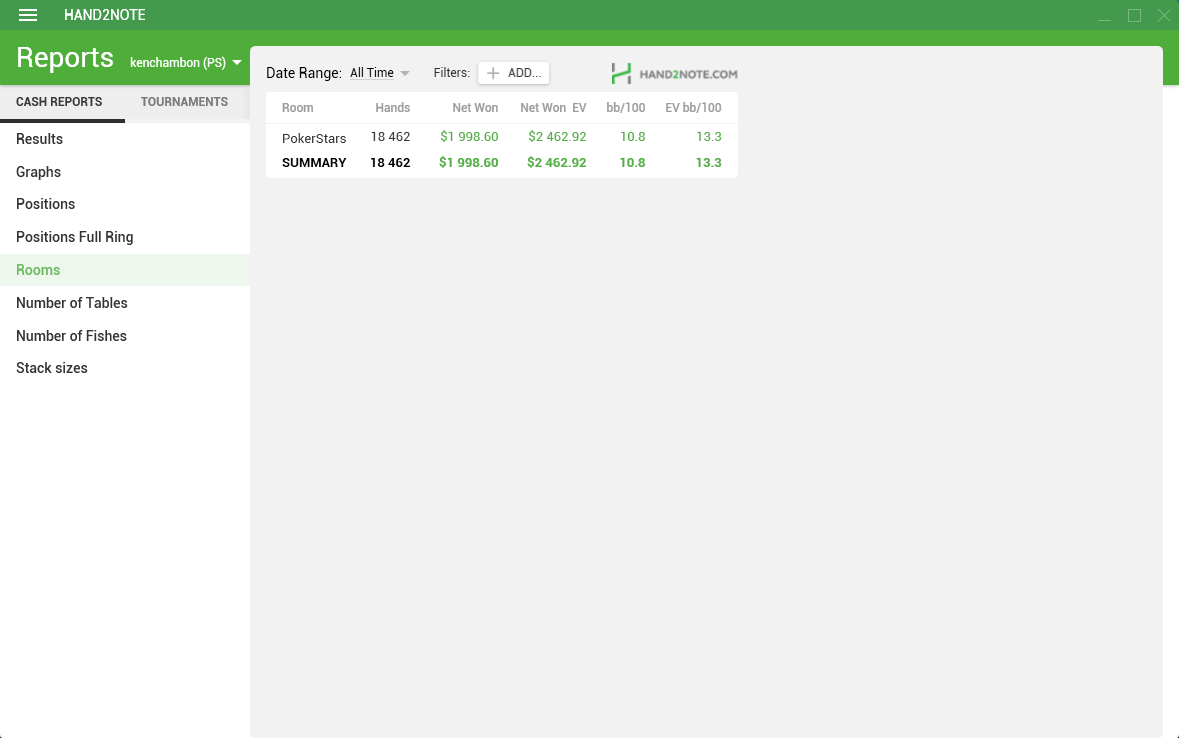Image resolution: width=1179 pixels, height=738 pixels.
Task: Open the Number of Tables report
Action: point(125,302)
